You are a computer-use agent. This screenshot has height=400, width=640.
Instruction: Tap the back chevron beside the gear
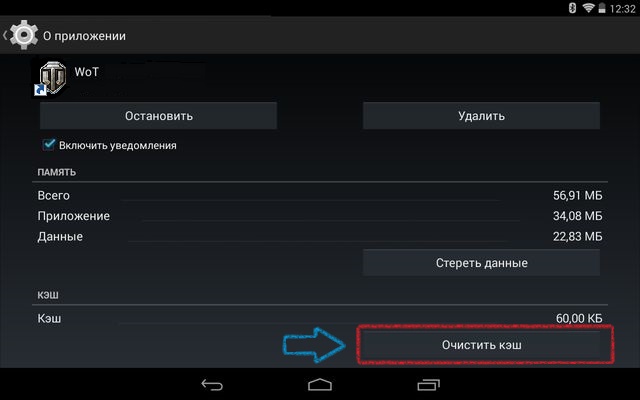pos(5,36)
